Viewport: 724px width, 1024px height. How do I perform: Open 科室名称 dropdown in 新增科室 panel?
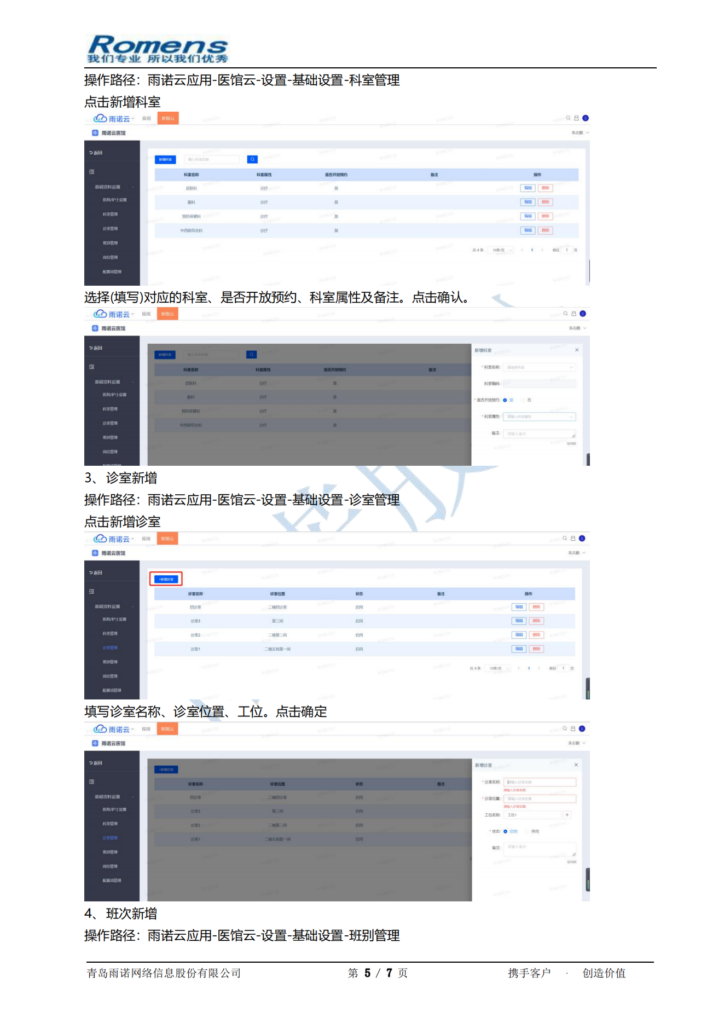[x=539, y=367]
